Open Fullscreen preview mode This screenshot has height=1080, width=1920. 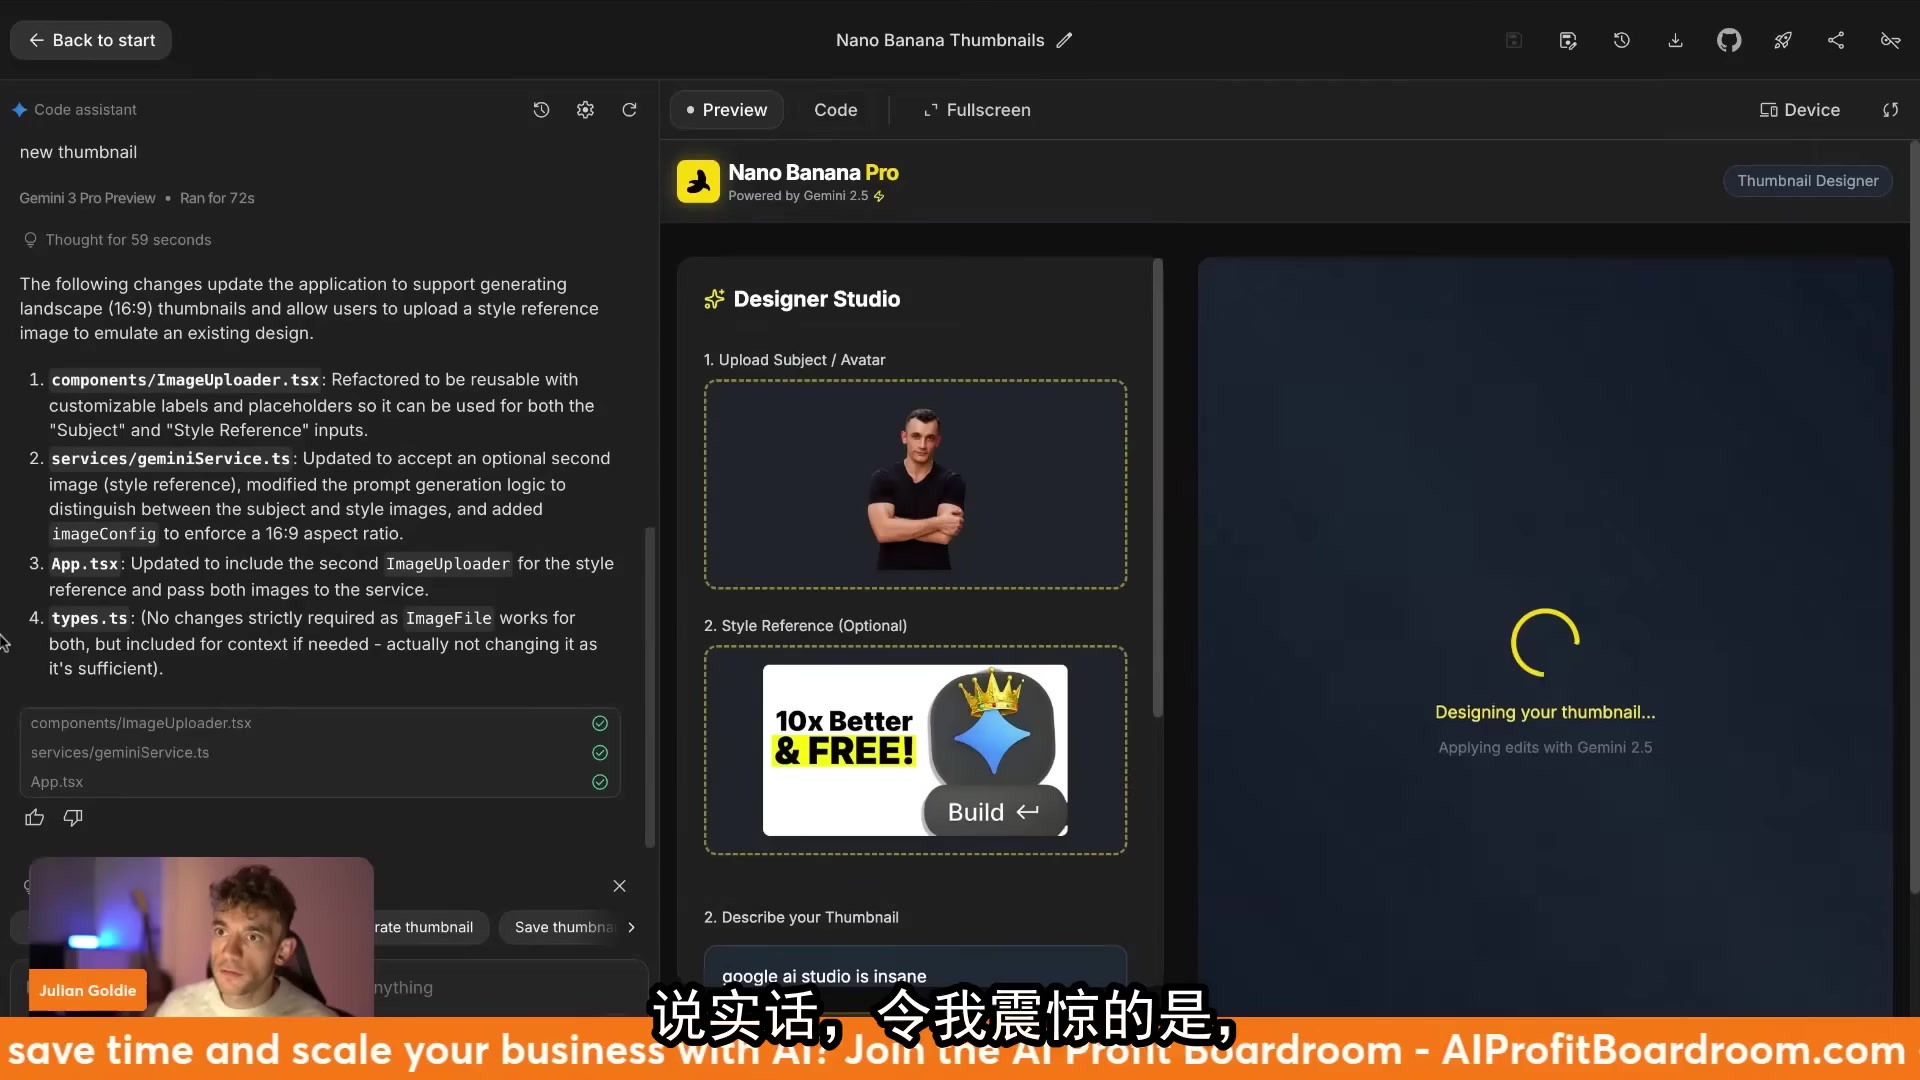point(976,110)
